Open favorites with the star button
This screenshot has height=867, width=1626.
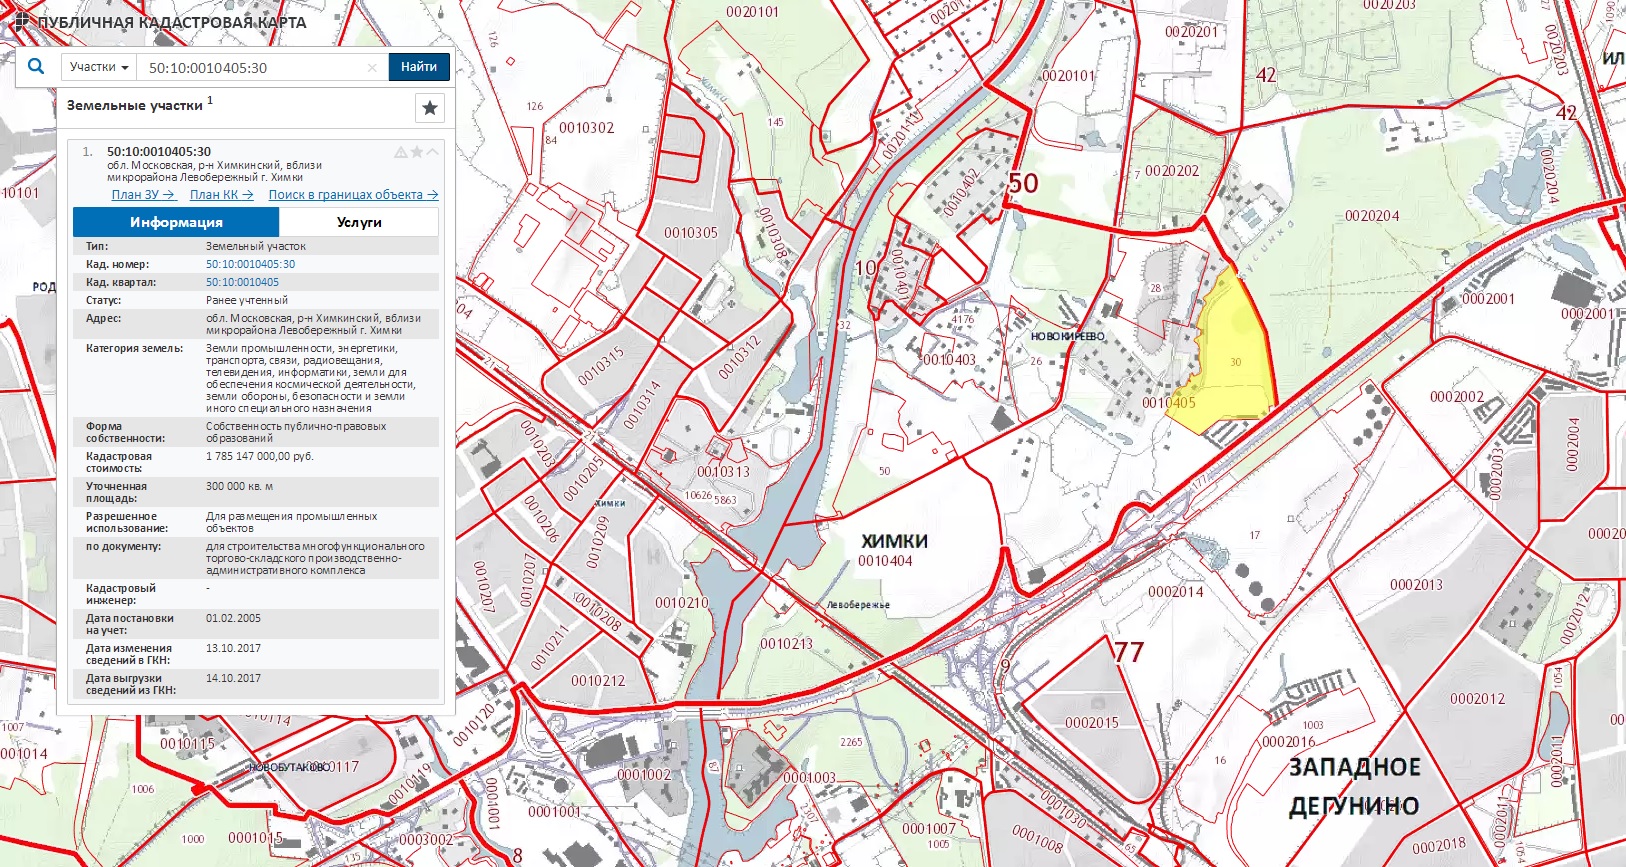coord(429,108)
